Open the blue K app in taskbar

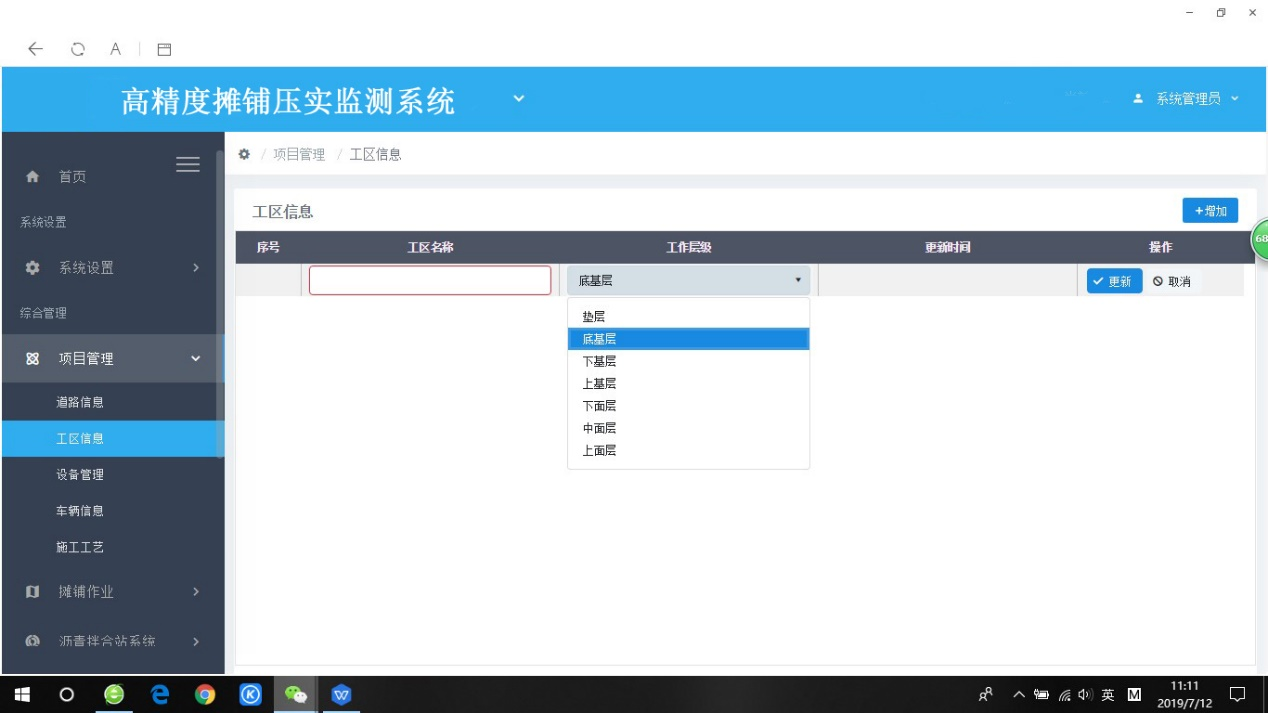[x=251, y=694]
